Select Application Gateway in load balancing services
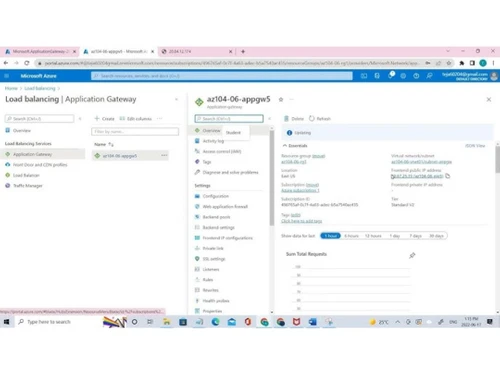The width and height of the screenshot is (500, 375). pos(43,154)
